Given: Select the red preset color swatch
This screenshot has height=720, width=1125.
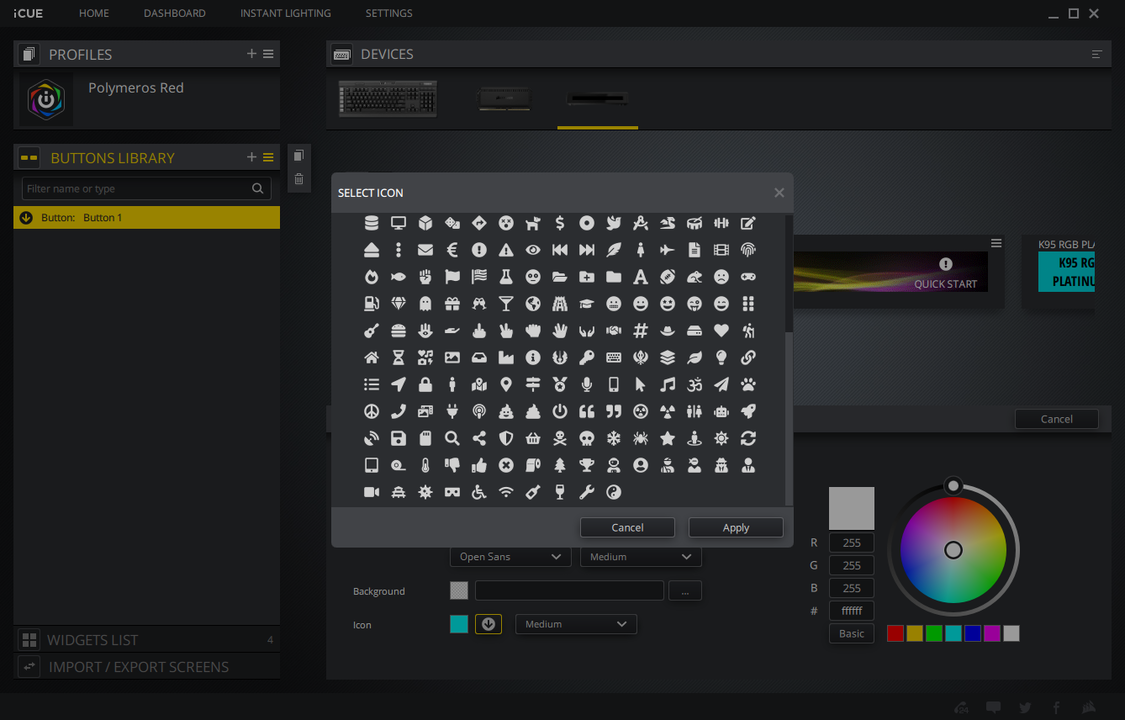Looking at the screenshot, I should point(895,633).
